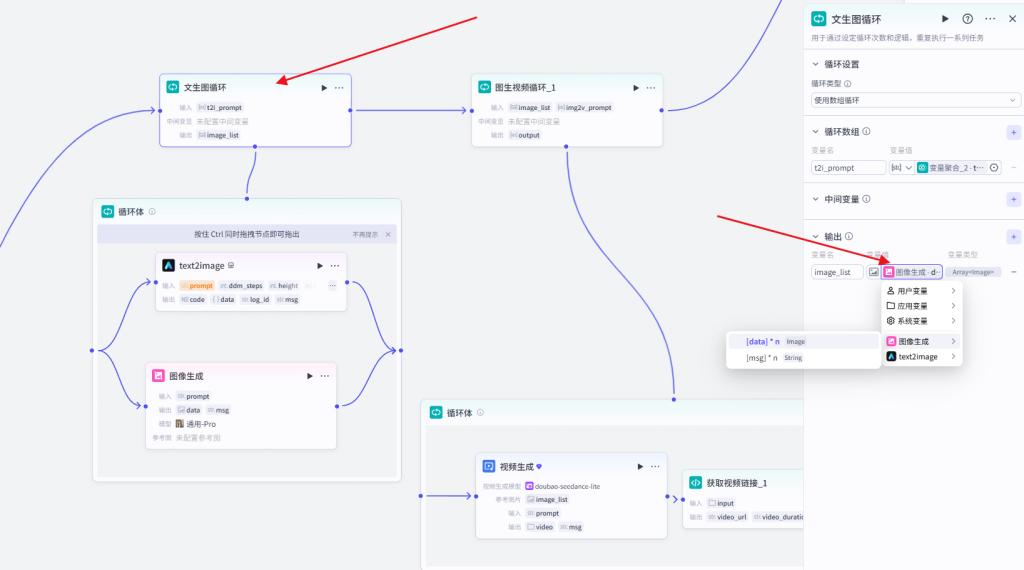Show more text2image input parameters

pyautogui.click(x=332, y=285)
